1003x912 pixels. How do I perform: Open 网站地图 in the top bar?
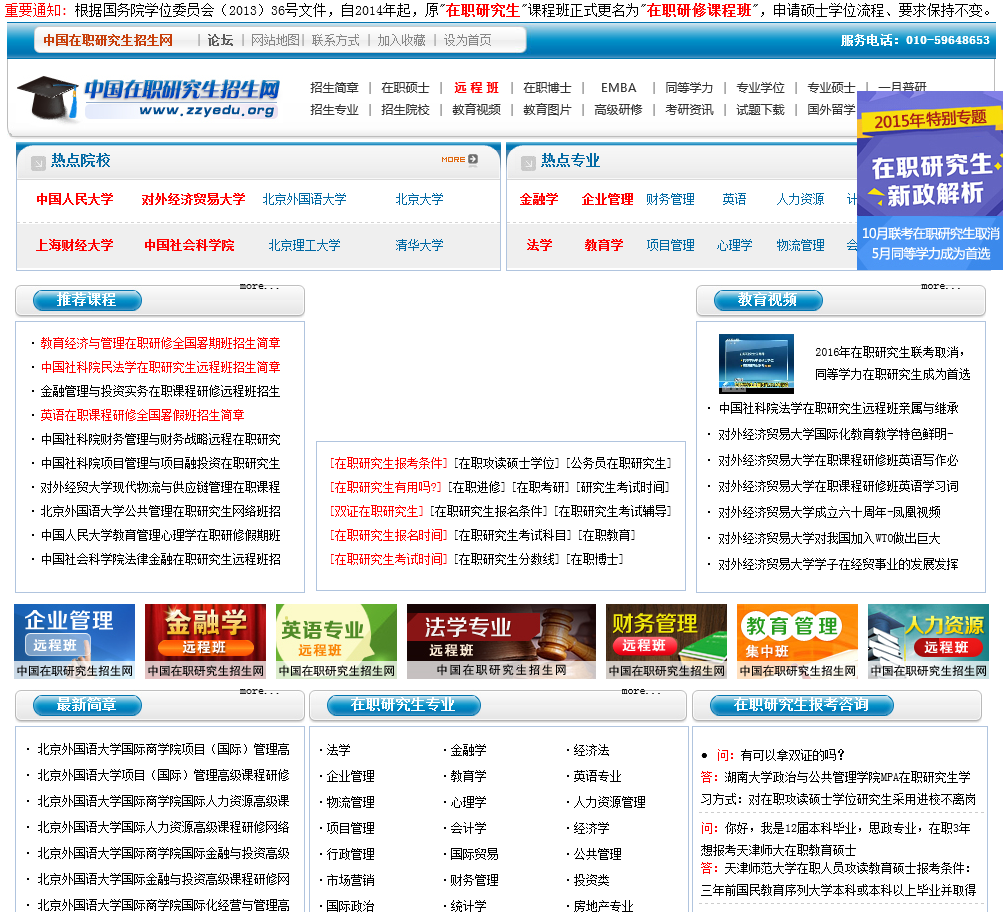[275, 40]
